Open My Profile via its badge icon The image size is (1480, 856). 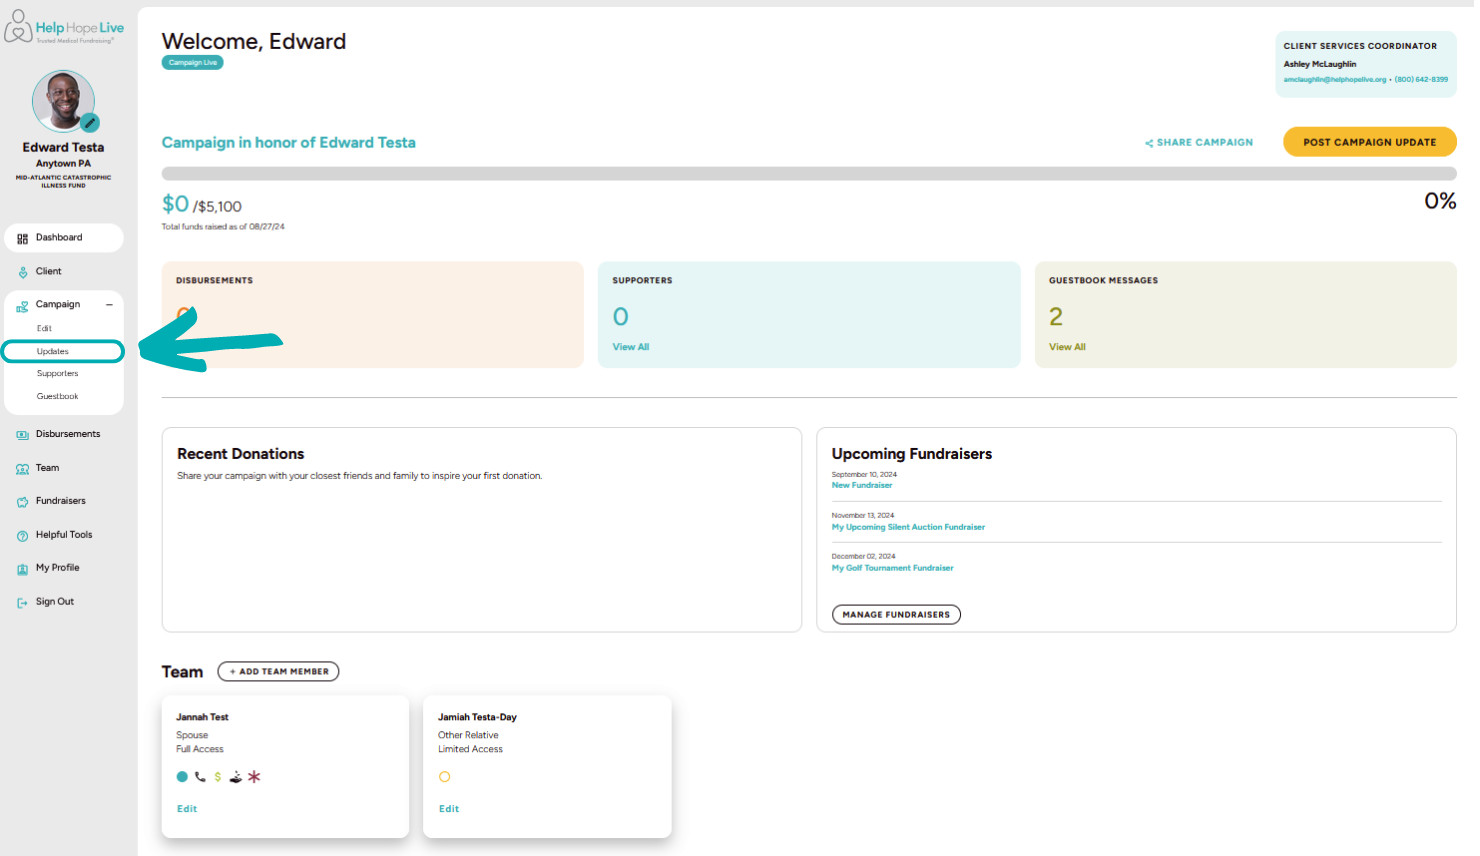pos(22,568)
